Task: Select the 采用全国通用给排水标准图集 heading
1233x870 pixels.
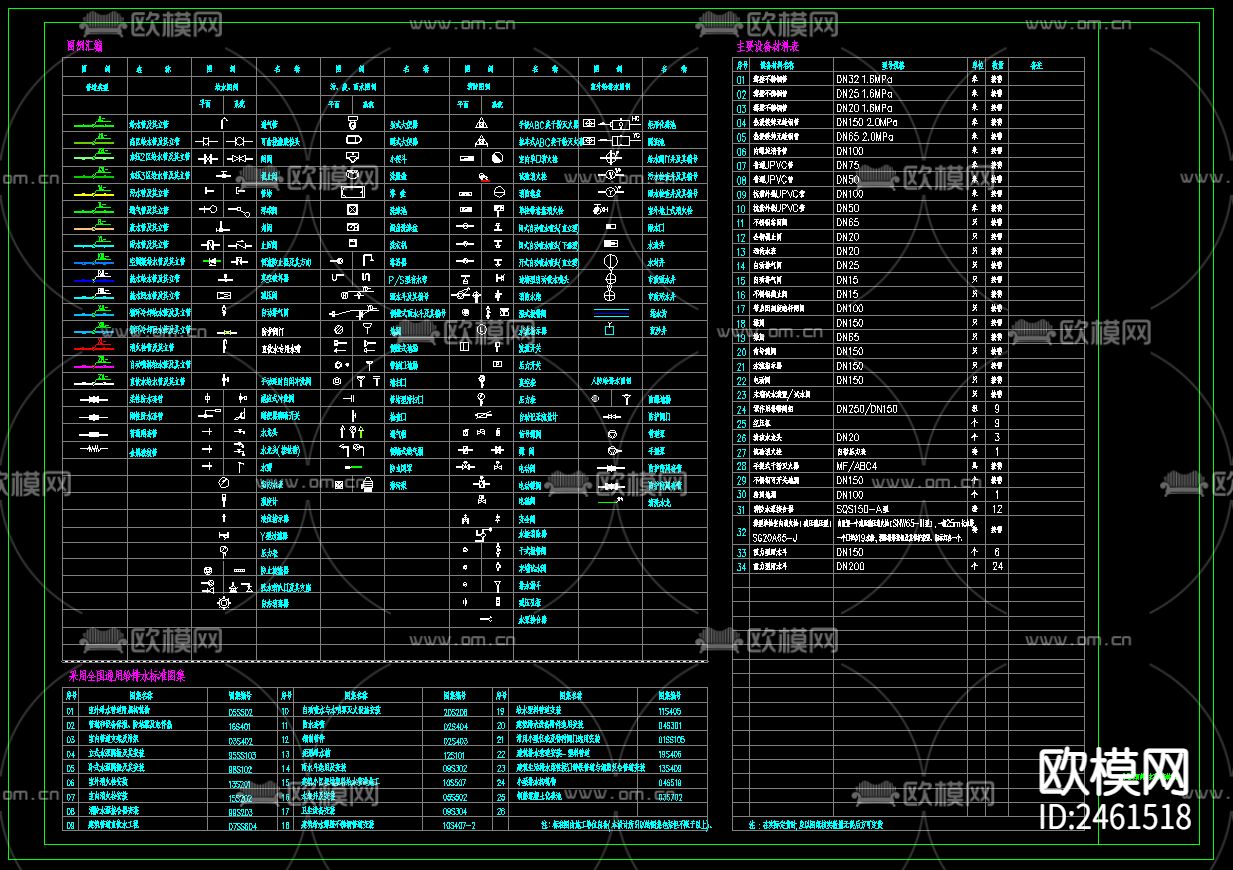Action: point(125,675)
